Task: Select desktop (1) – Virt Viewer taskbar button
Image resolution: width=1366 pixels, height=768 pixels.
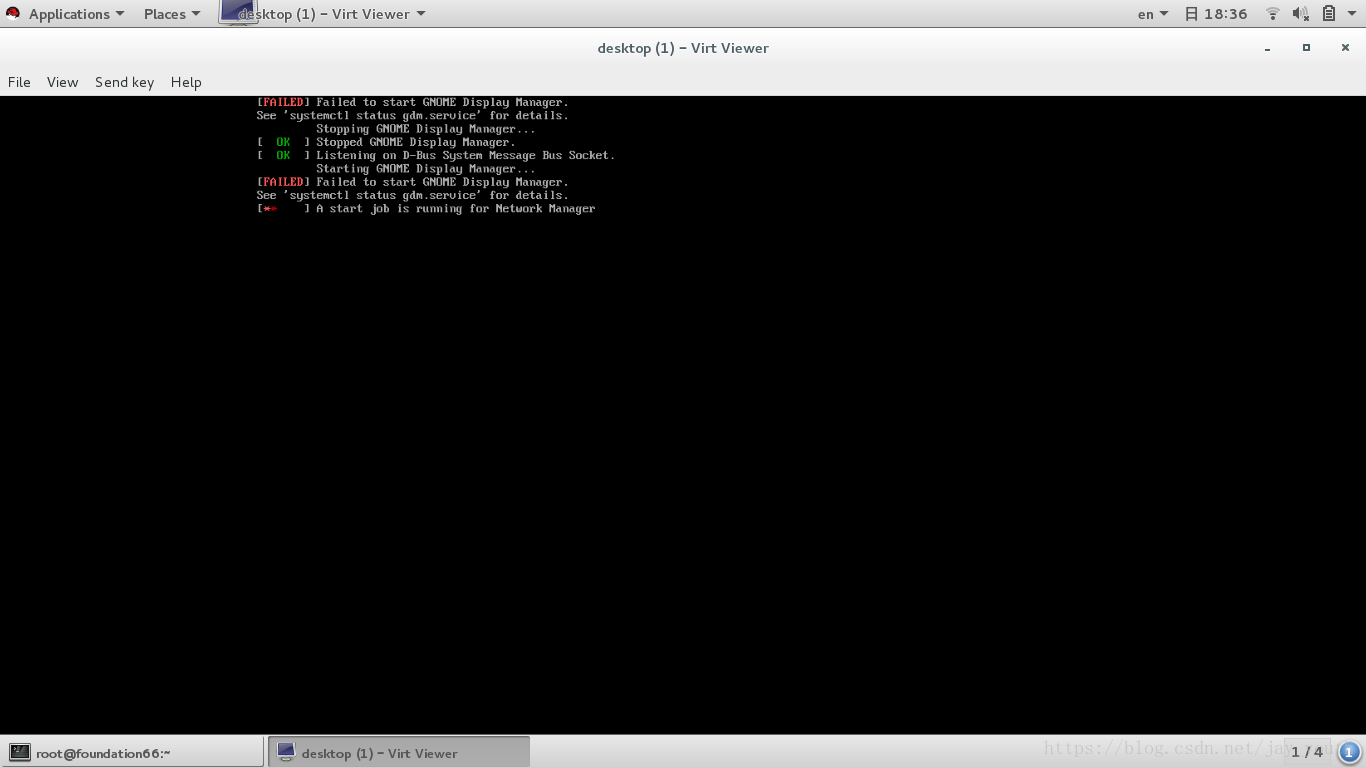Action: click(399, 752)
